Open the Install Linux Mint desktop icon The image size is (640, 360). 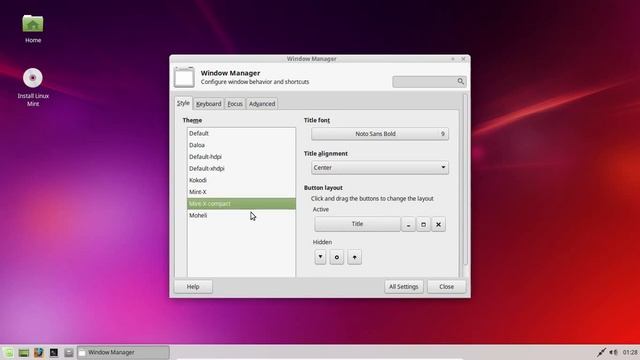pyautogui.click(x=33, y=78)
